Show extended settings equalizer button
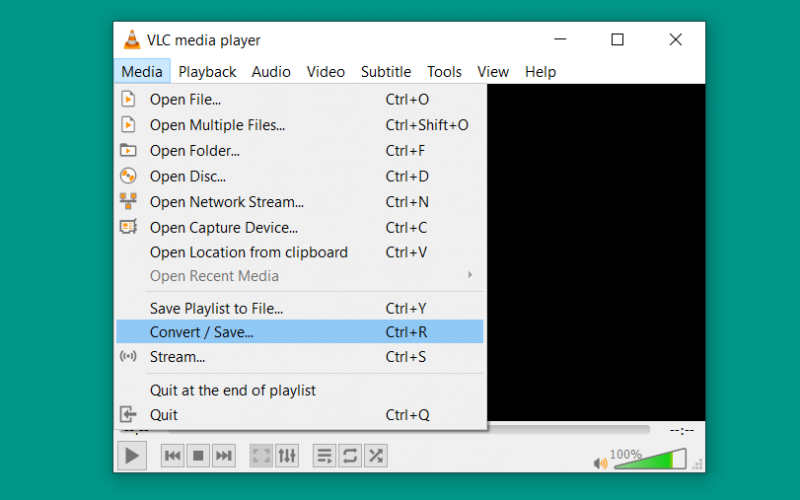Image resolution: width=800 pixels, height=500 pixels. click(x=287, y=456)
